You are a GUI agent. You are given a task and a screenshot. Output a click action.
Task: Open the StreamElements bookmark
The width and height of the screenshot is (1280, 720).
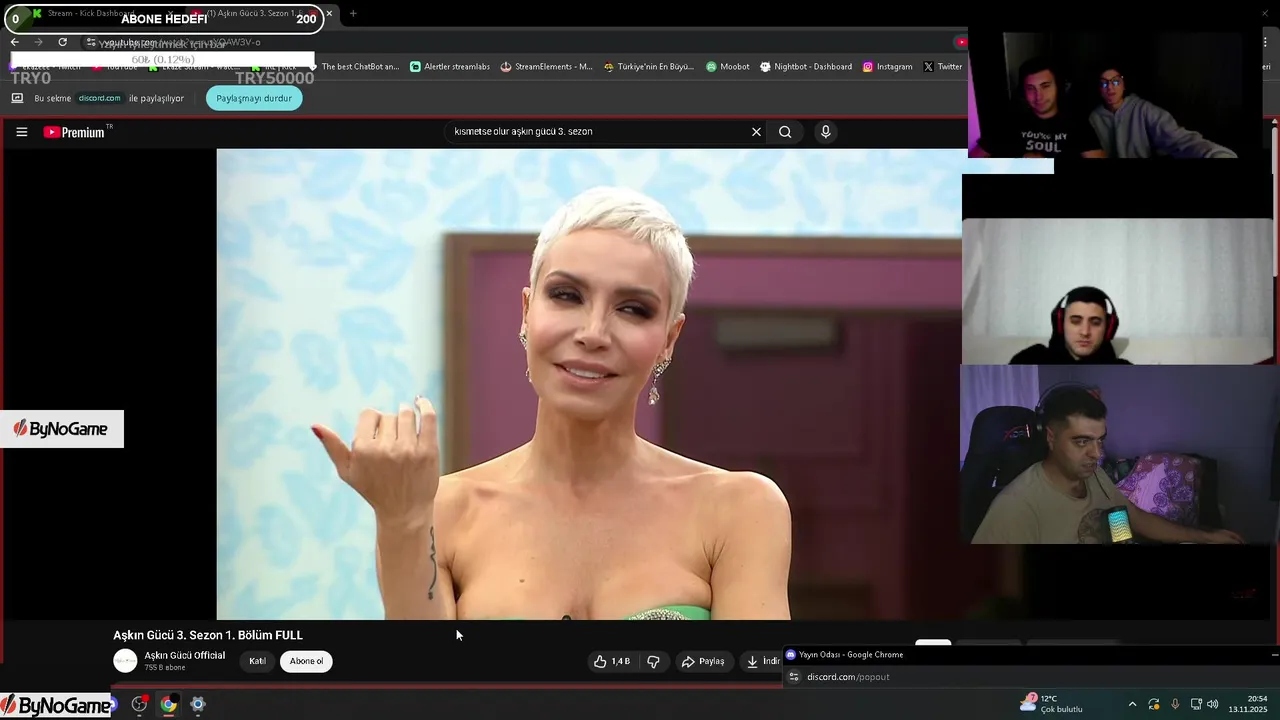547,67
